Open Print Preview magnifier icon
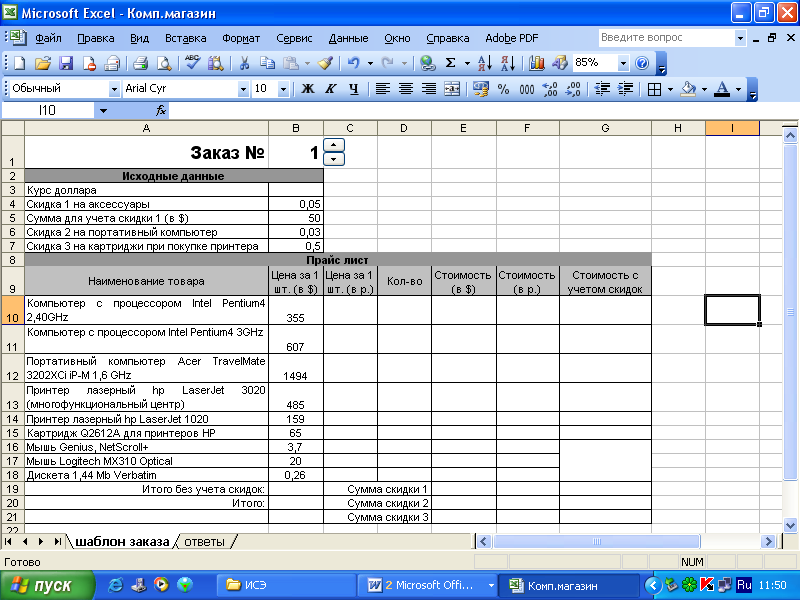 pos(164,63)
